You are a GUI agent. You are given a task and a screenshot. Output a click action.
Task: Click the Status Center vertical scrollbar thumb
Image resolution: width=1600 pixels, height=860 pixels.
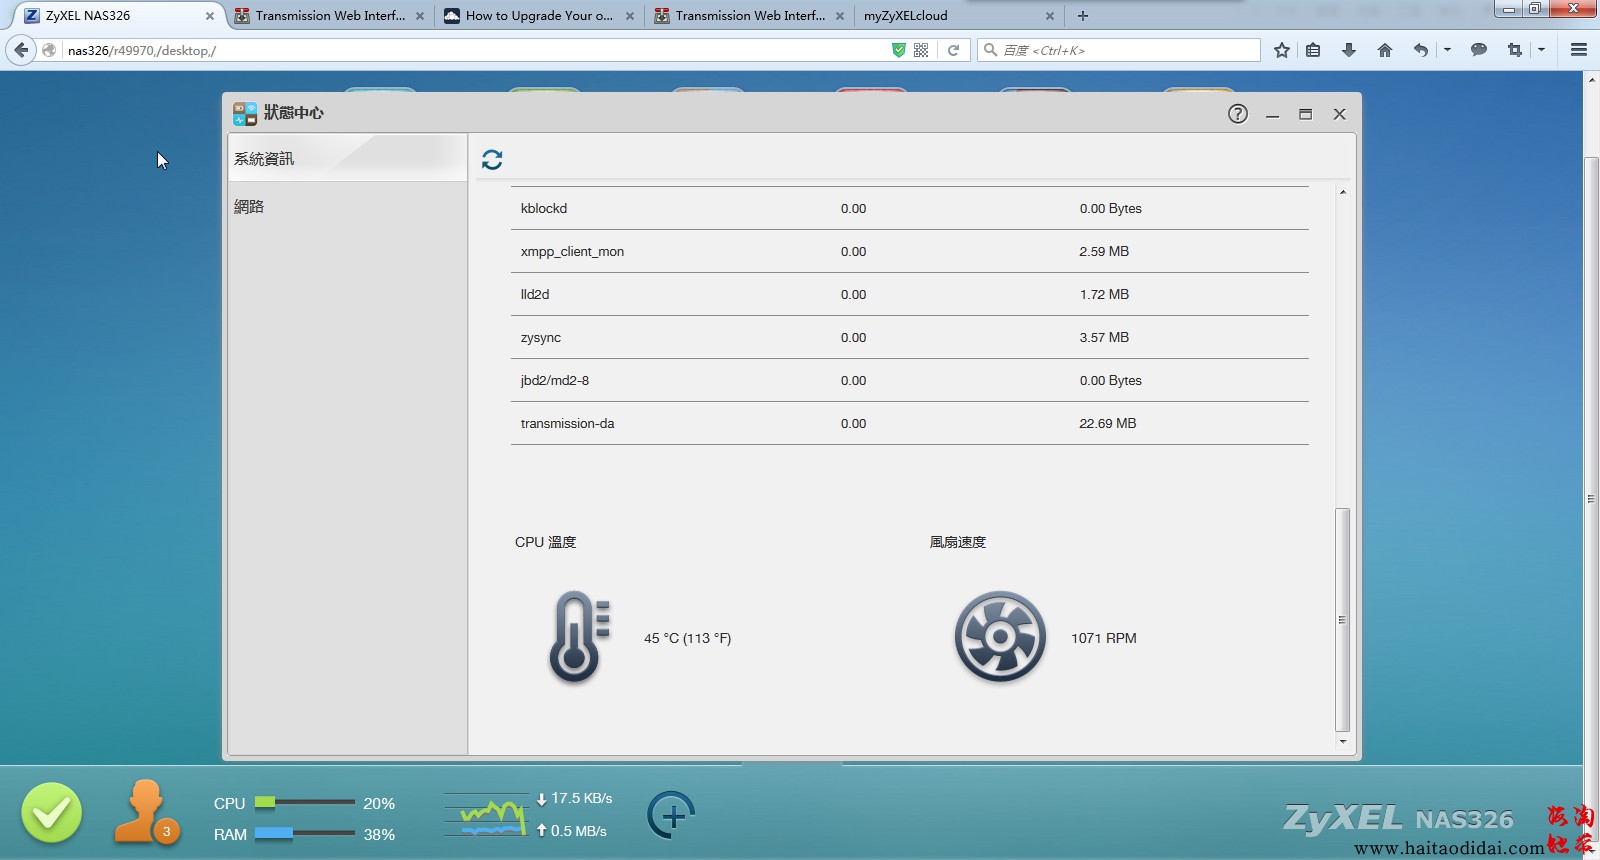1342,619
